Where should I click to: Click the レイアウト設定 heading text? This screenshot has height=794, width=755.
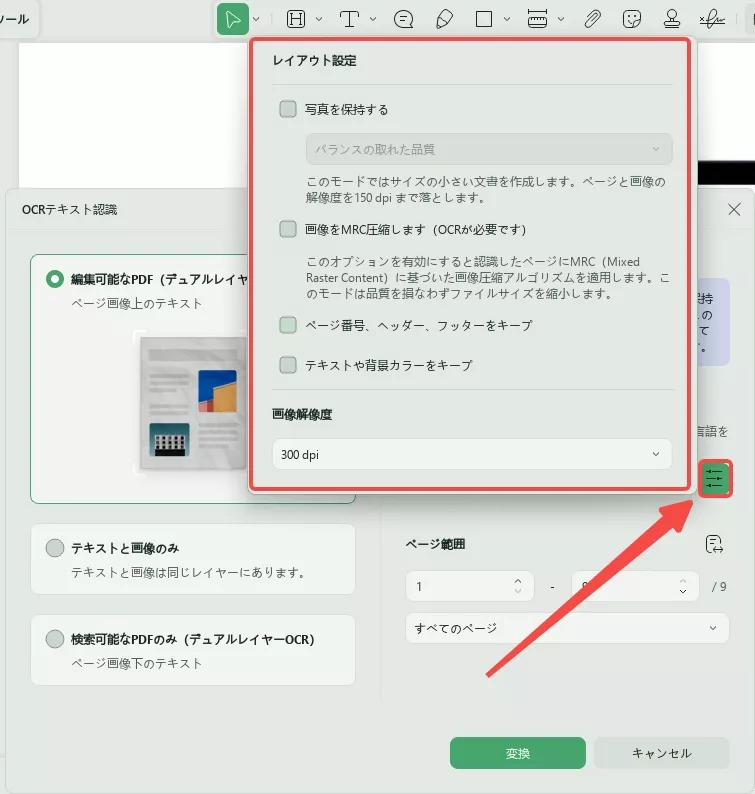click(314, 60)
